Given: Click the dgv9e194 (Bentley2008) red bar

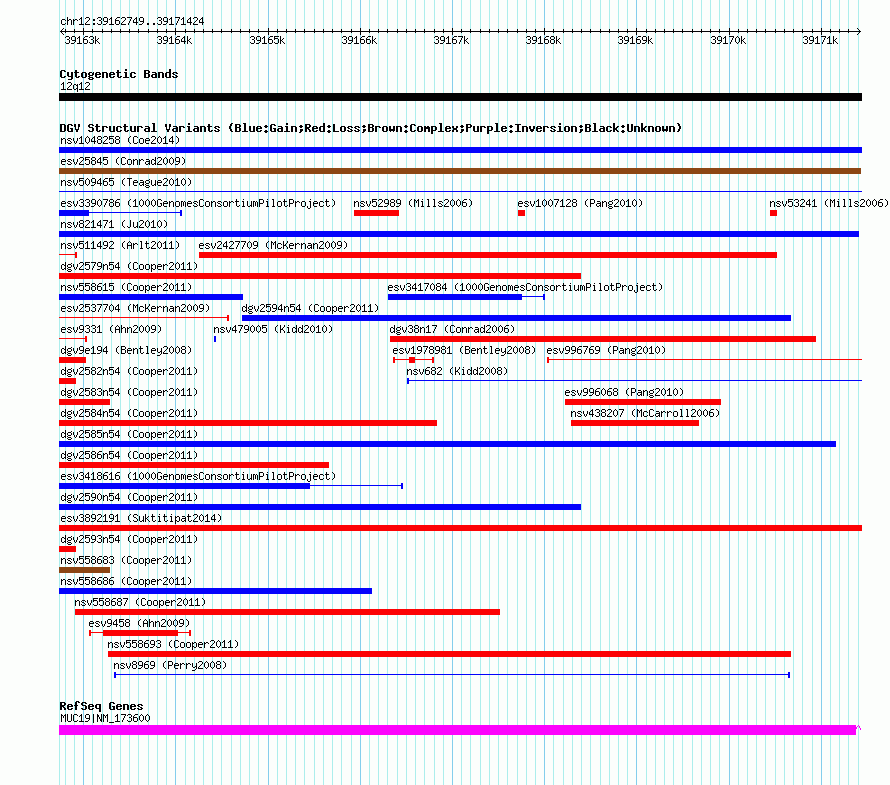Looking at the screenshot, I should (x=73, y=360).
